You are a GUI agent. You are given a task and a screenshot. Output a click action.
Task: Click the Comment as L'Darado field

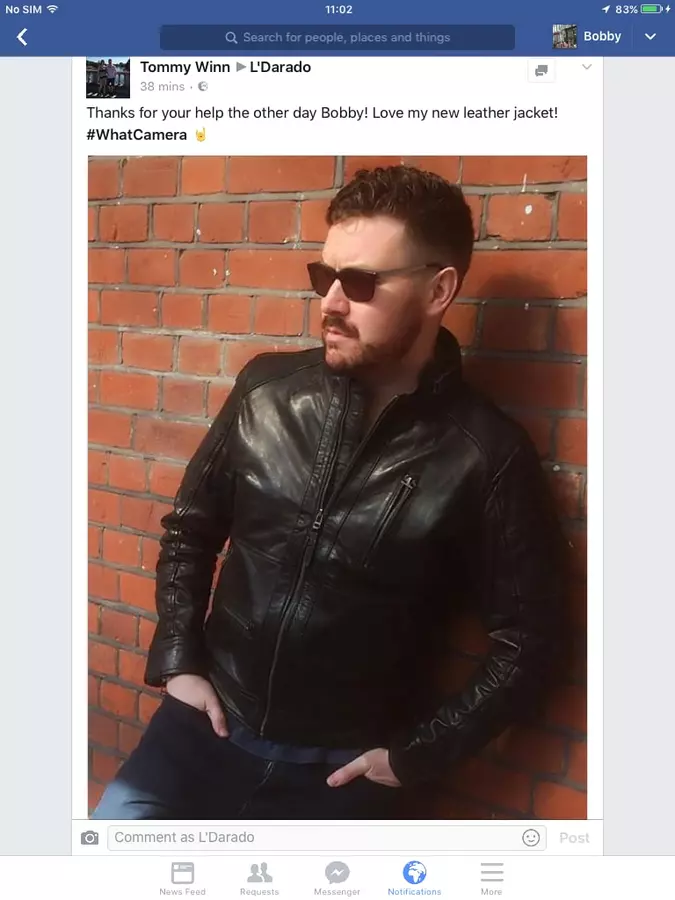(327, 837)
